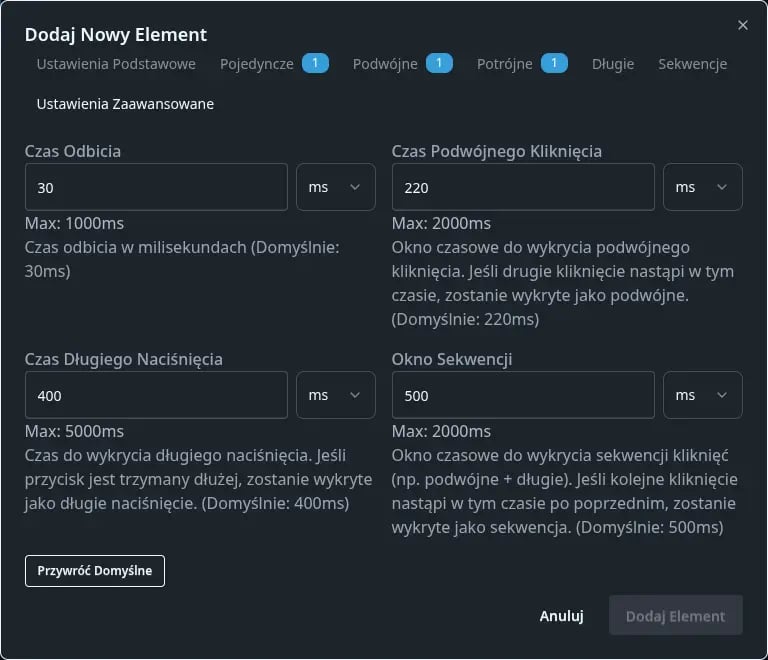The width and height of the screenshot is (768, 660).
Task: Click the Czas Podwójnego Kliknięcia label
Action: (497, 151)
